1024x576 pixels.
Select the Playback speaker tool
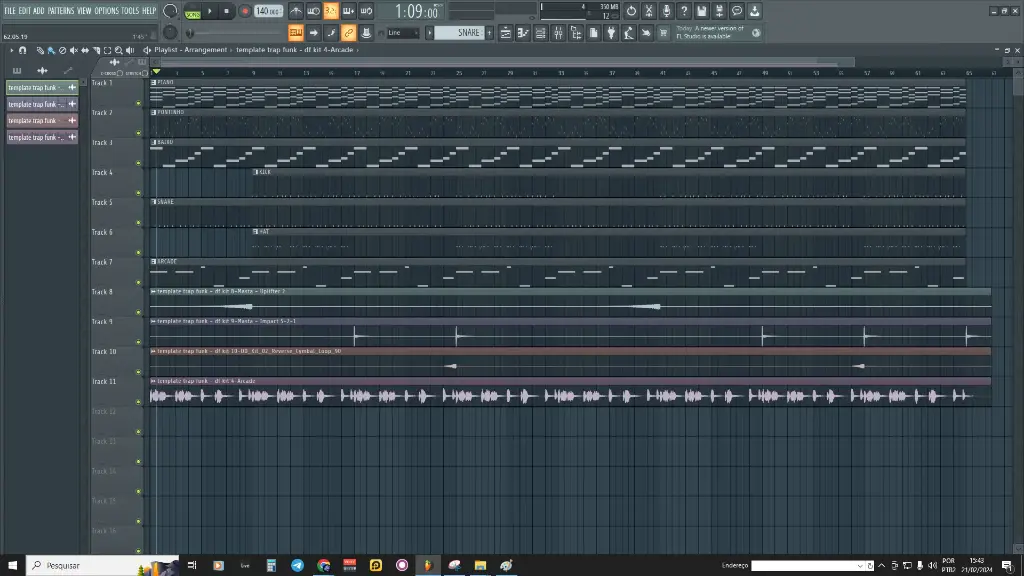coord(130,50)
